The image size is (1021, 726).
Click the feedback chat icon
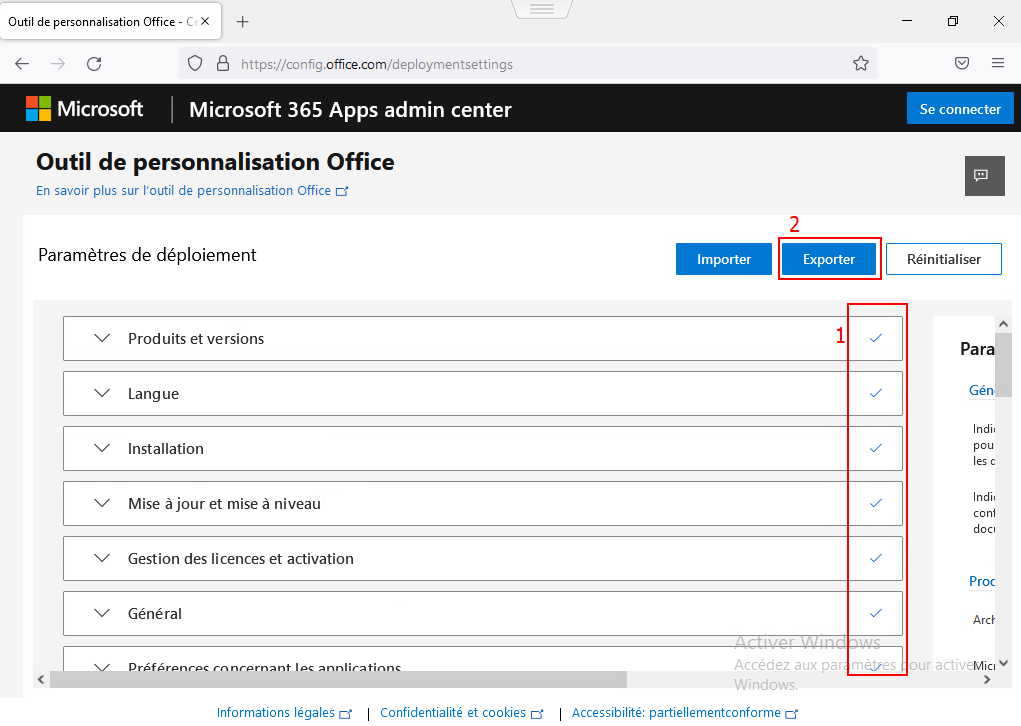click(982, 175)
